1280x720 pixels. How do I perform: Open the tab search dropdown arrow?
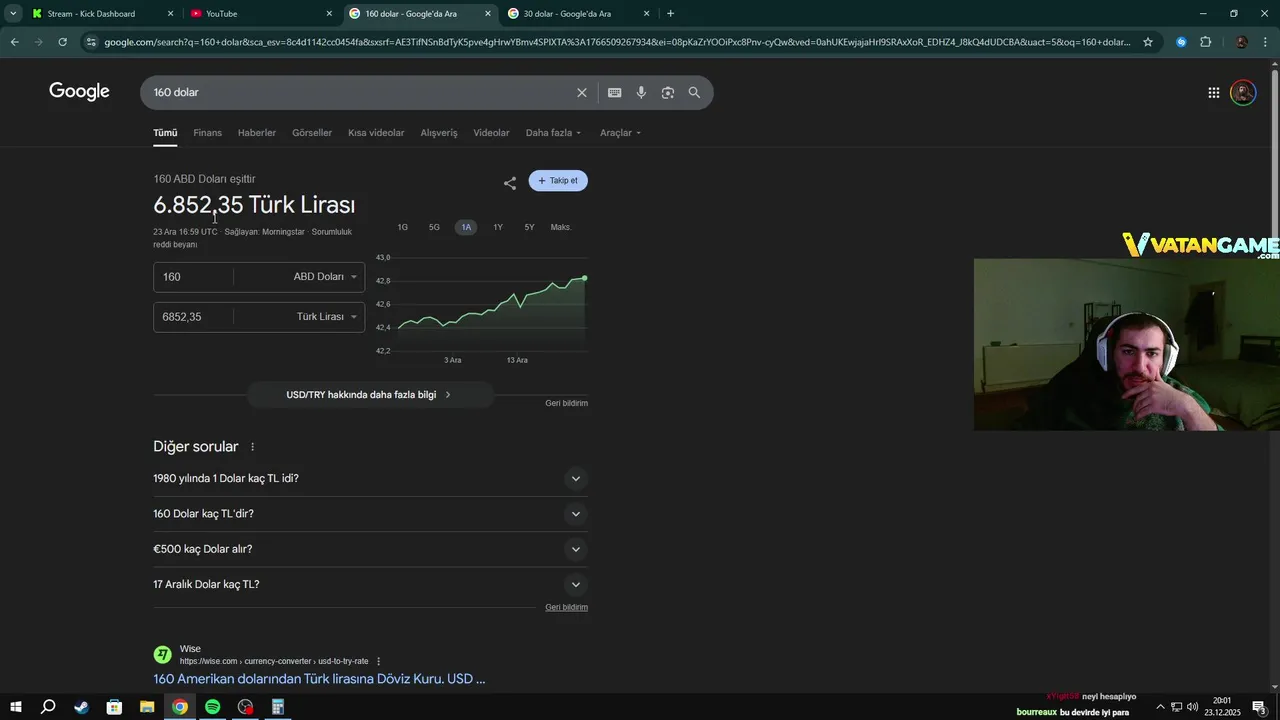click(13, 13)
